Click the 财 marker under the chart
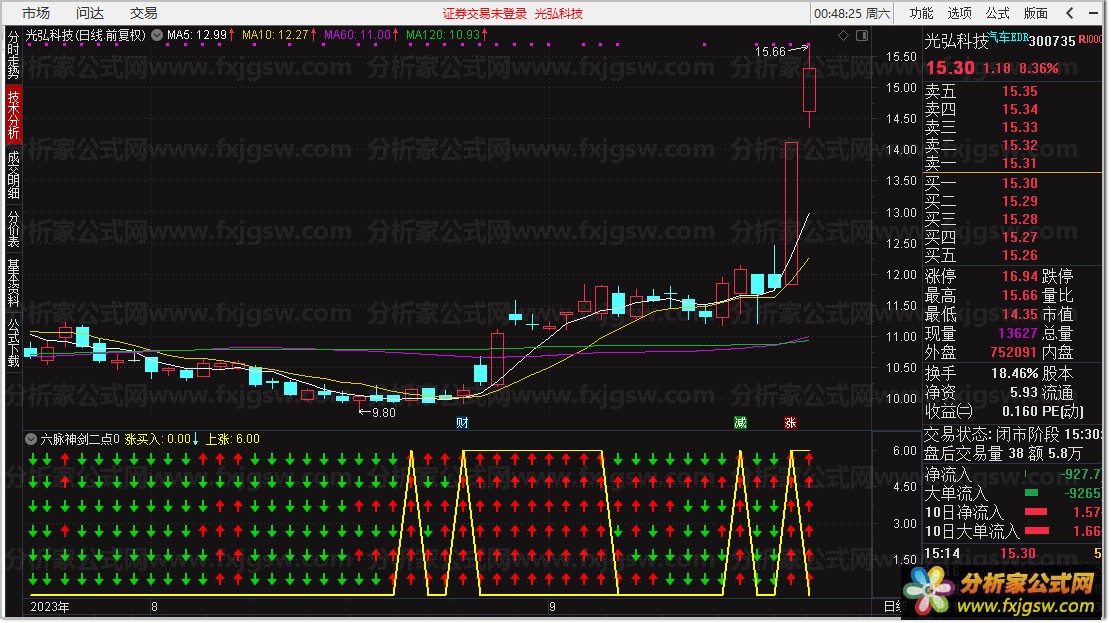Screen dimensions: 1111x623 coord(462,423)
